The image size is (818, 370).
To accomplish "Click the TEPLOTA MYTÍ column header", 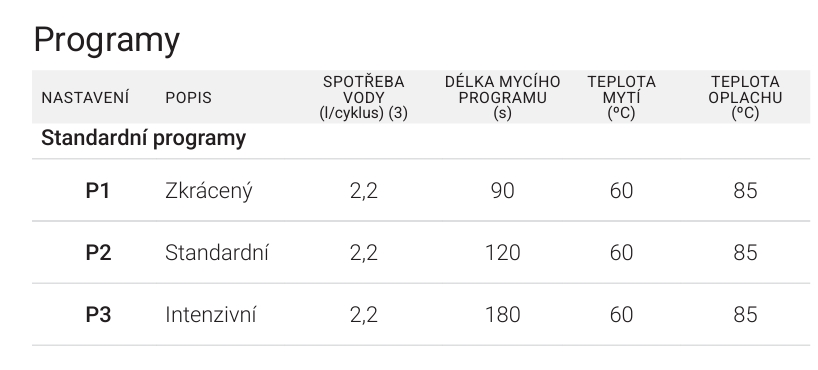I will [x=621, y=98].
